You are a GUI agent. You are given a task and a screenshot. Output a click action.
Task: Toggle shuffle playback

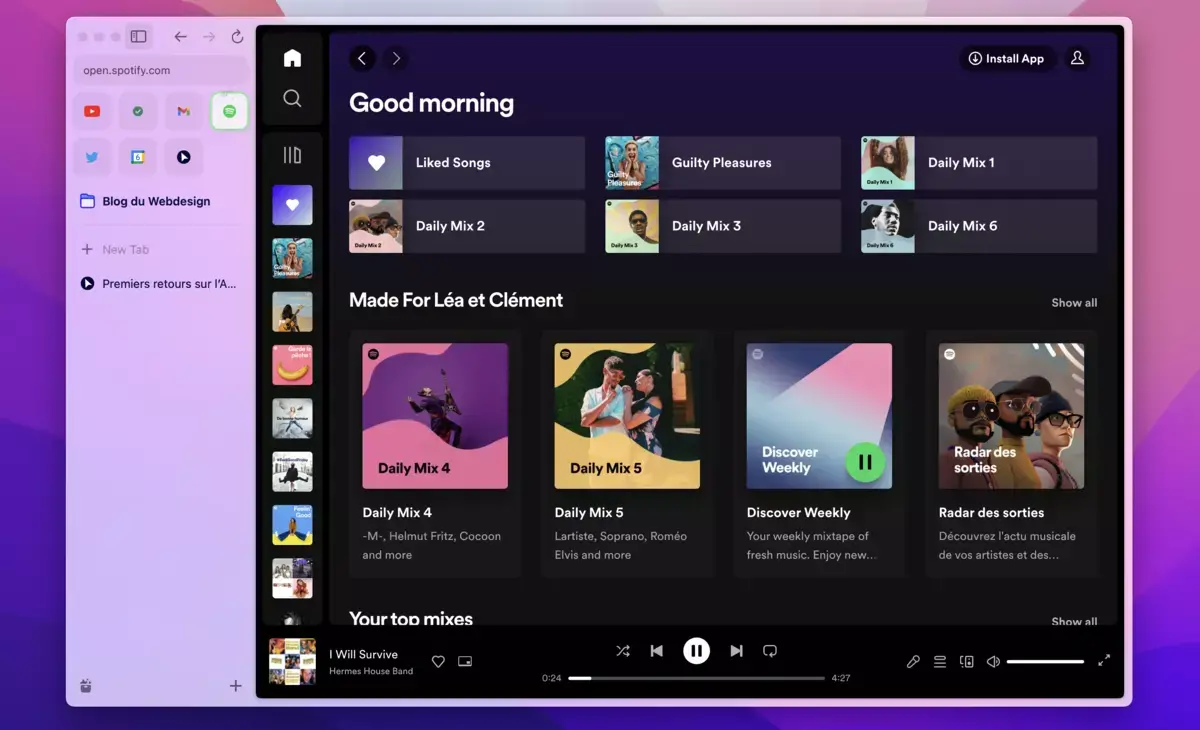pos(623,651)
